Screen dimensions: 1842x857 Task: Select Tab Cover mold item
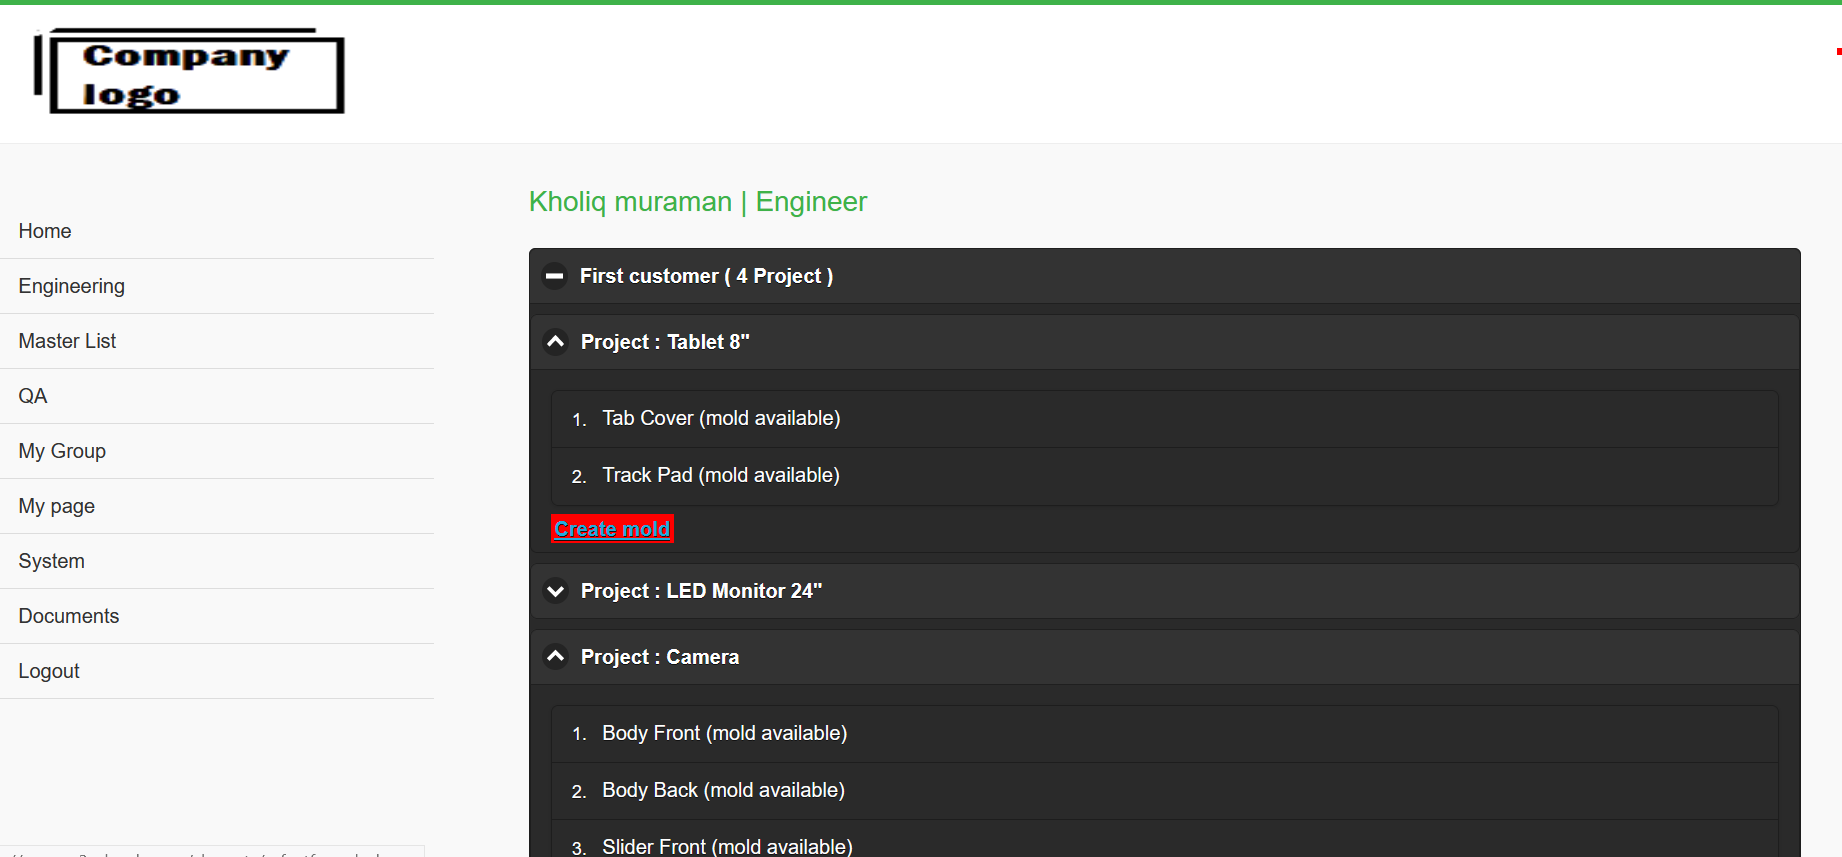[x=720, y=418]
